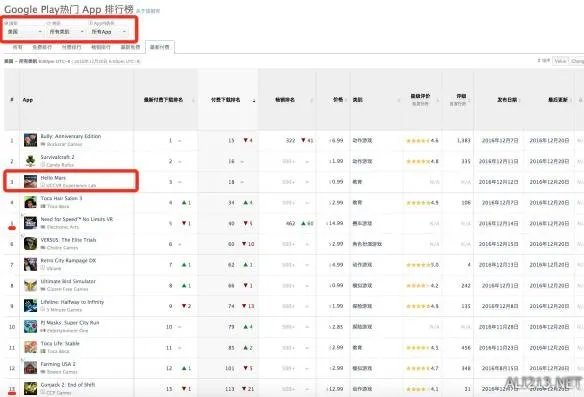Open the Toca Hair Salon 3 link
The width and height of the screenshot is (584, 397).
61,198
